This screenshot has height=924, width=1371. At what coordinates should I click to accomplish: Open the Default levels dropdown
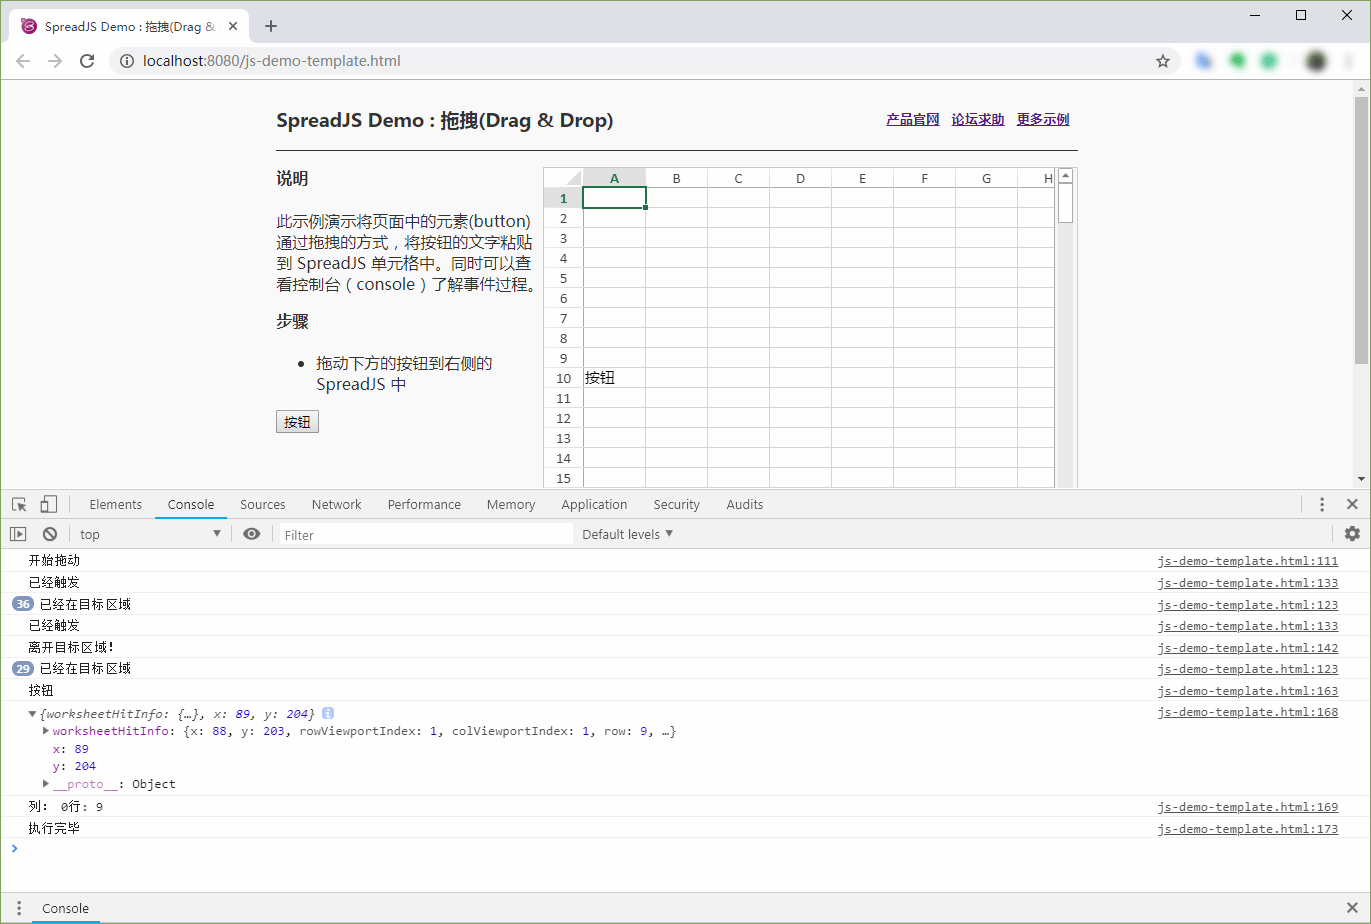[x=628, y=534]
